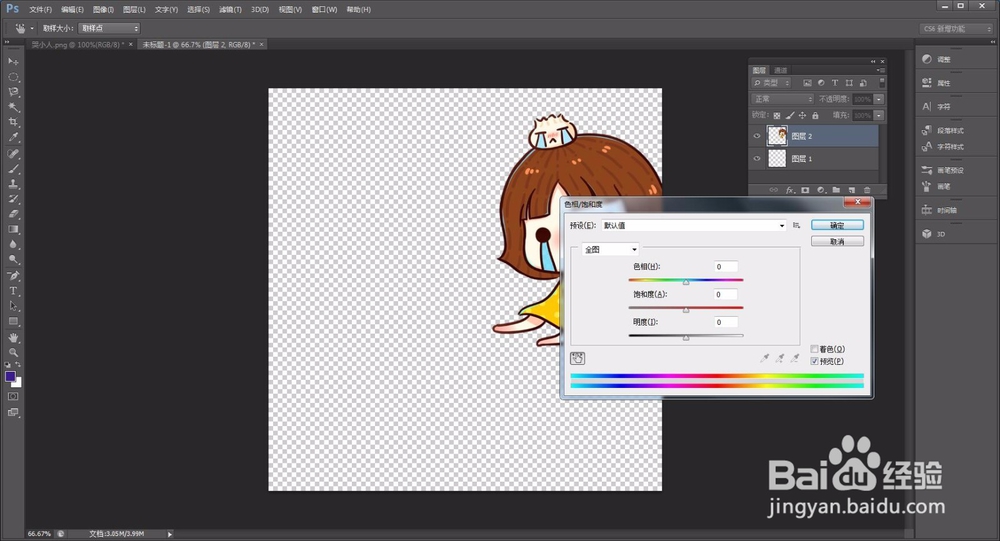Click the on-image adjustment hand tool in dialog
The width and height of the screenshot is (1000, 541).
point(577,359)
